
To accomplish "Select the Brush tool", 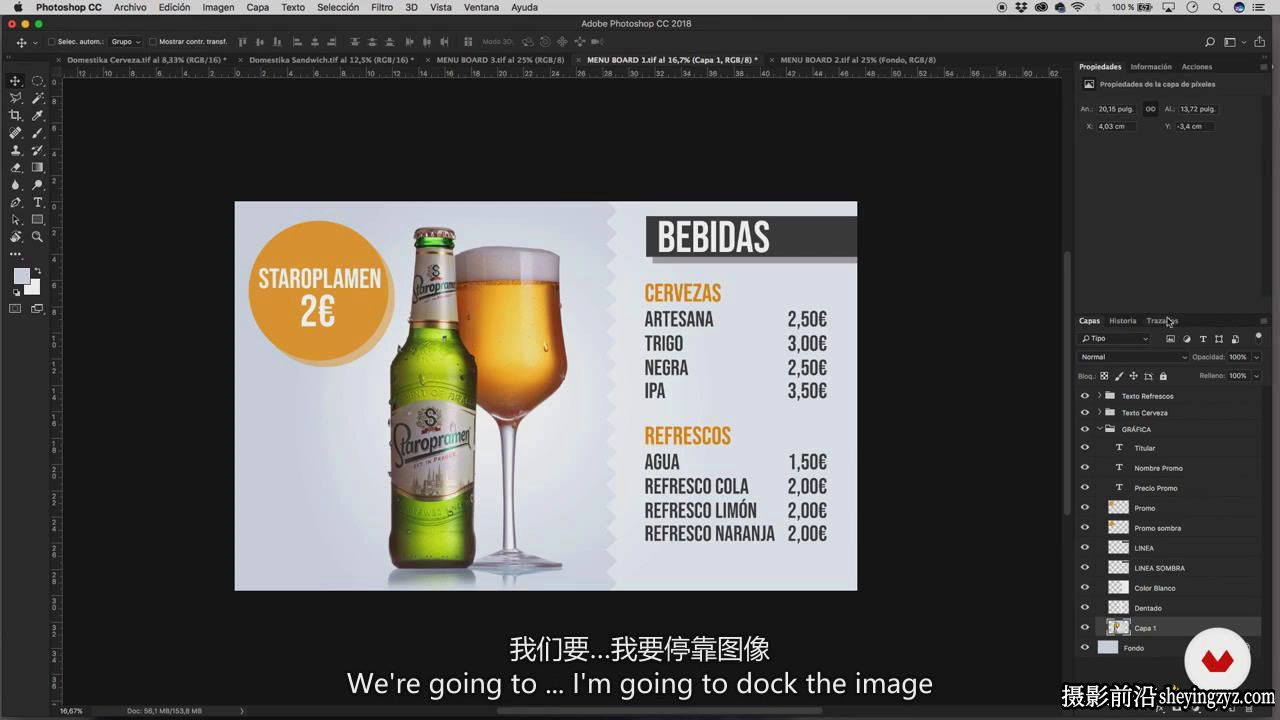I will 37,132.
